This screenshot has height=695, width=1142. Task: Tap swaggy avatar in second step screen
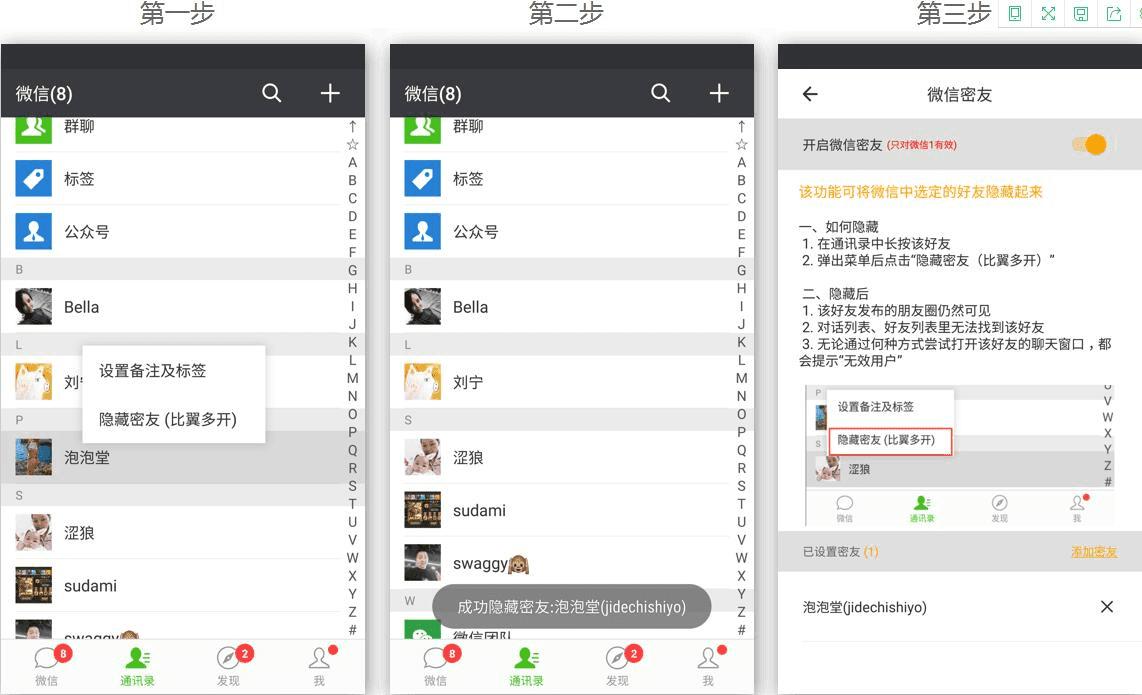422,562
